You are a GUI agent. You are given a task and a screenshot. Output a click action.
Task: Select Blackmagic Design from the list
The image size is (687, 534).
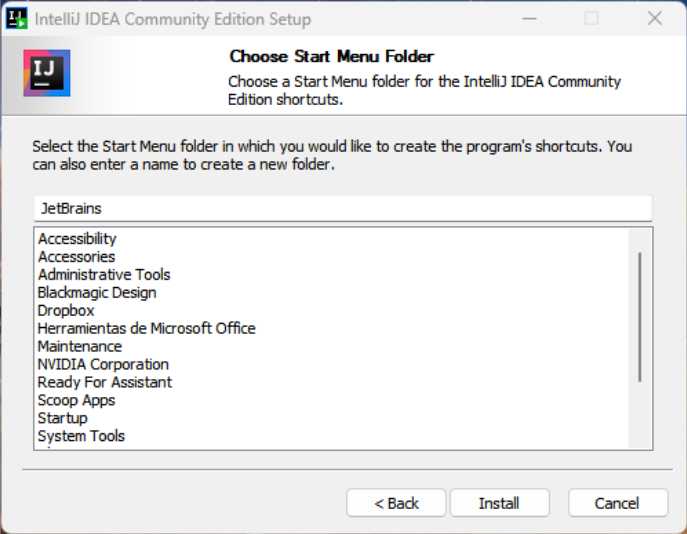click(97, 293)
